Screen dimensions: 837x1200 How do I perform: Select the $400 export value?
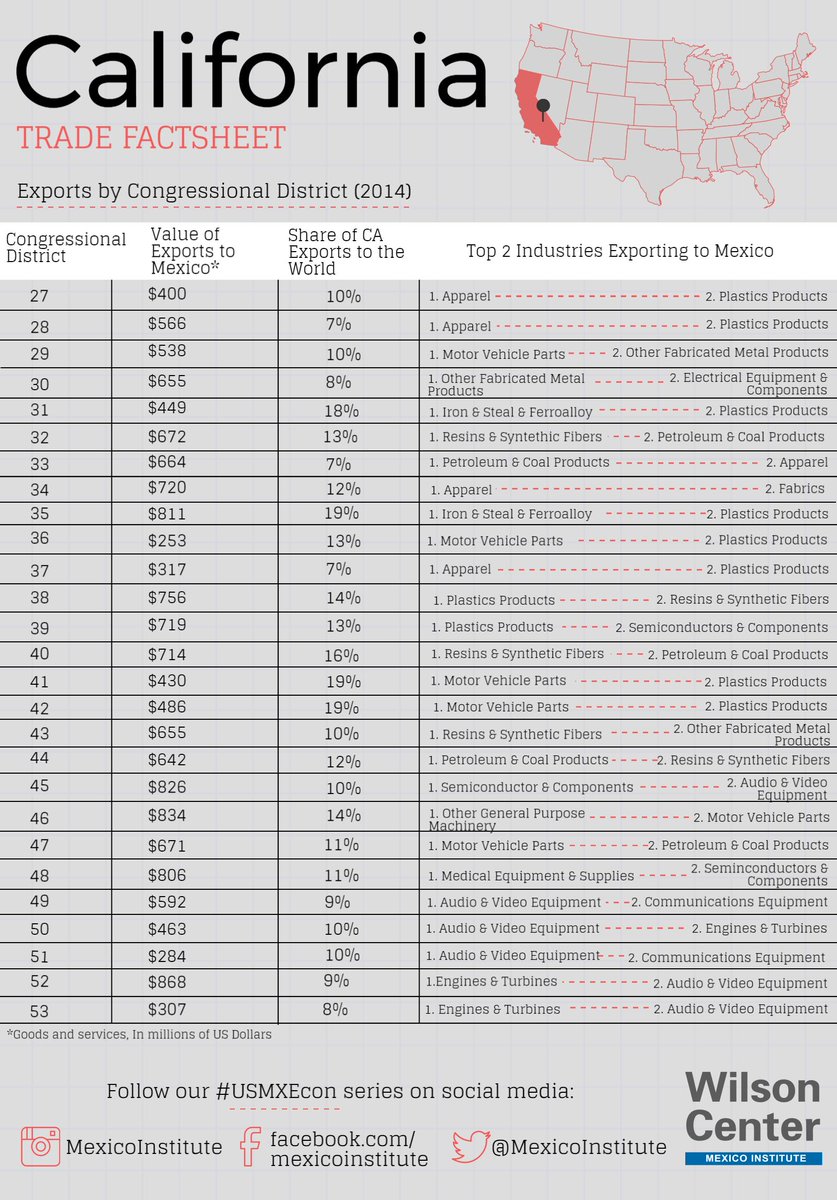pos(167,294)
